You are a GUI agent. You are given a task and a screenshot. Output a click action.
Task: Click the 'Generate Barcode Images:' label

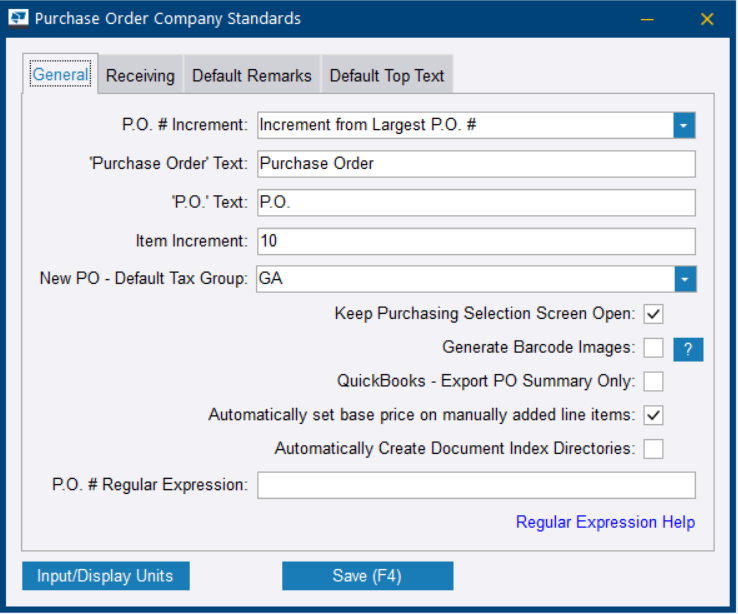(538, 347)
